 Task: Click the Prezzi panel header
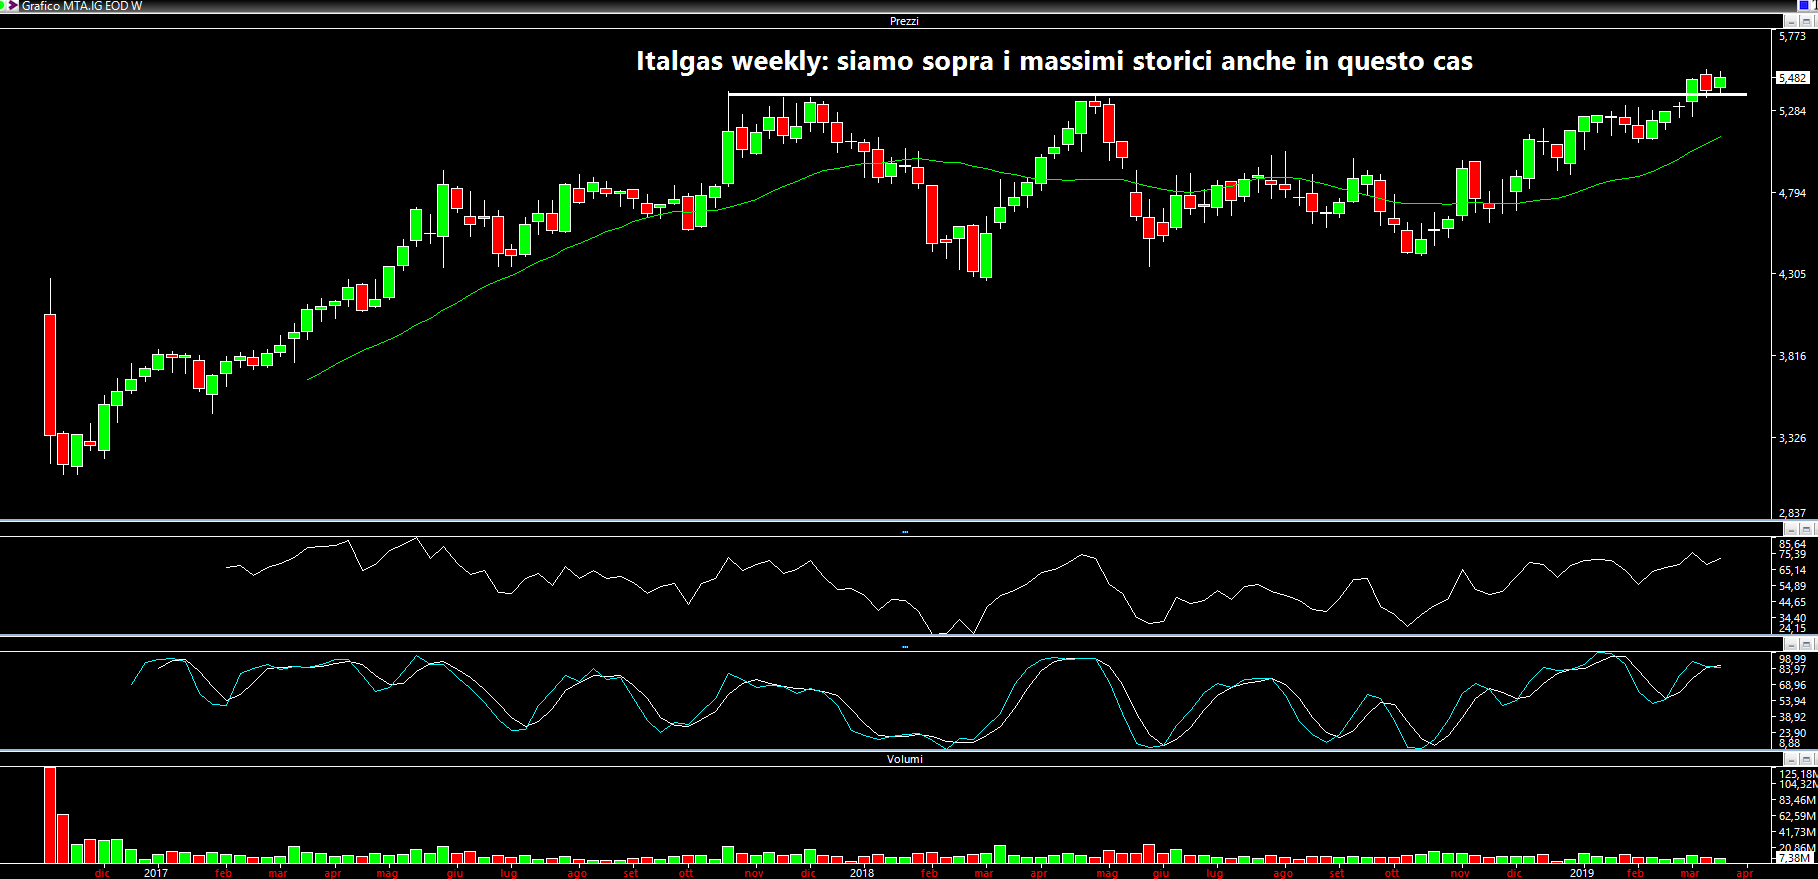[904, 21]
